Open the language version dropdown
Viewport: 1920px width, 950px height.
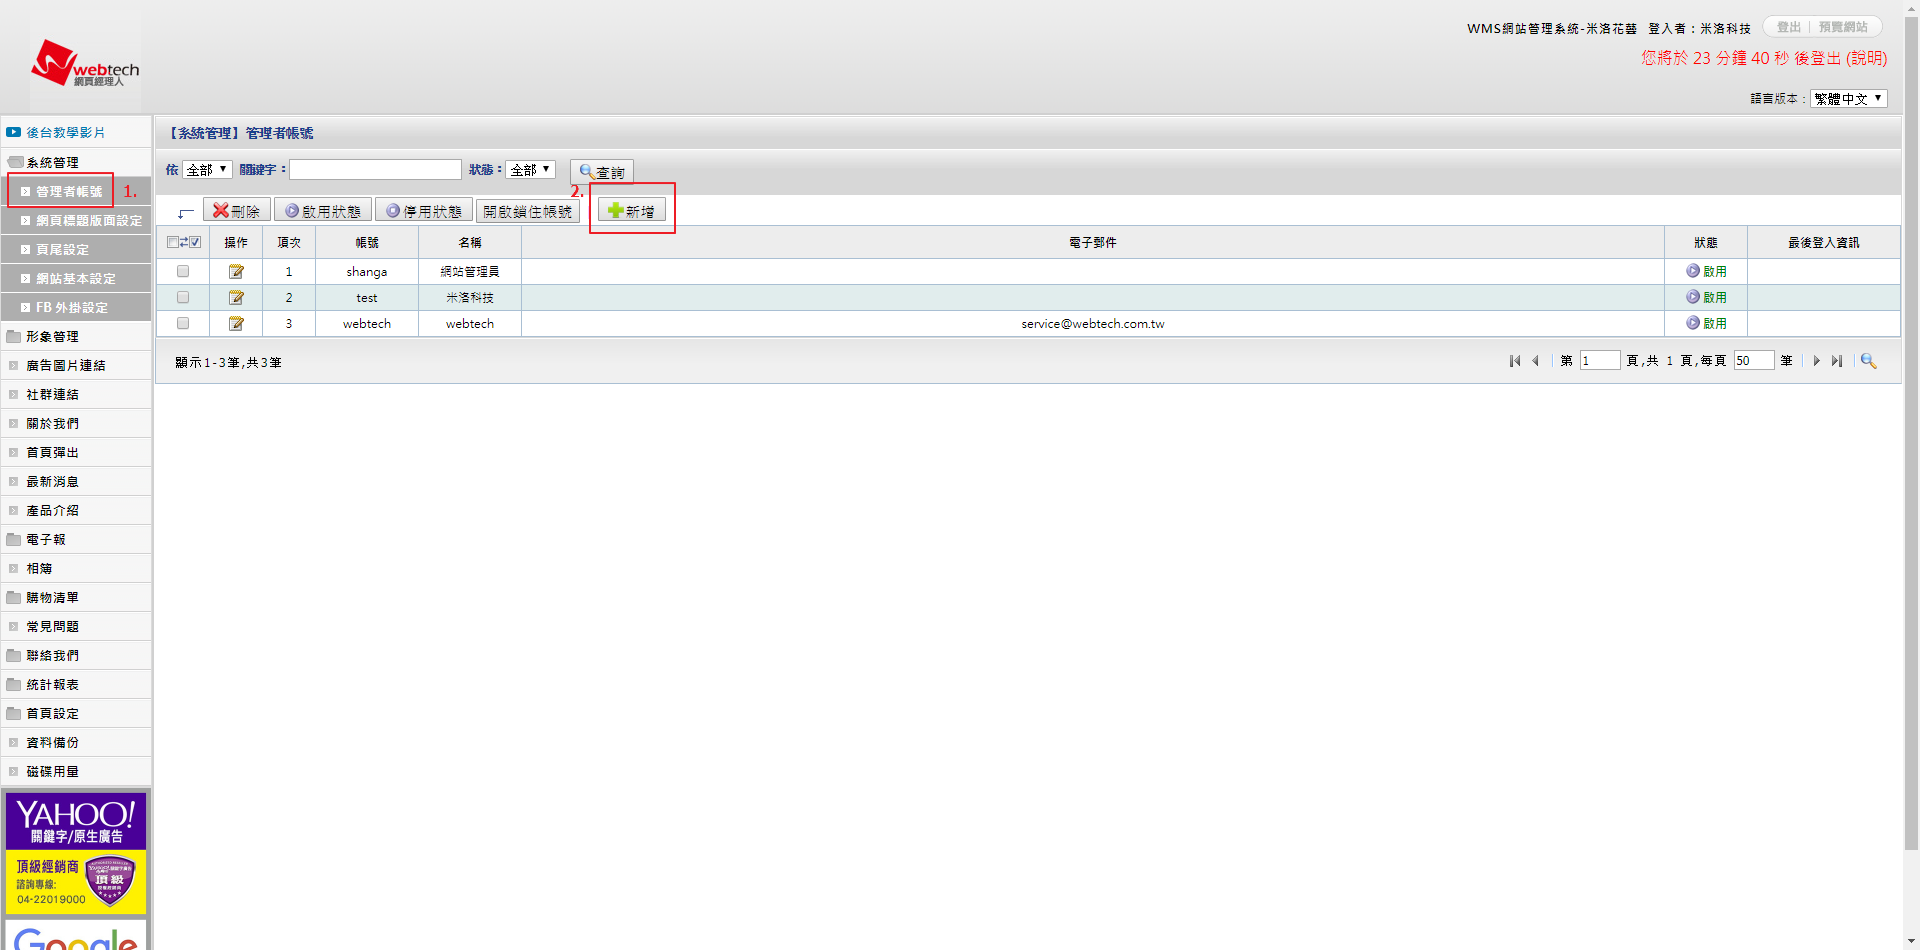pos(1848,99)
